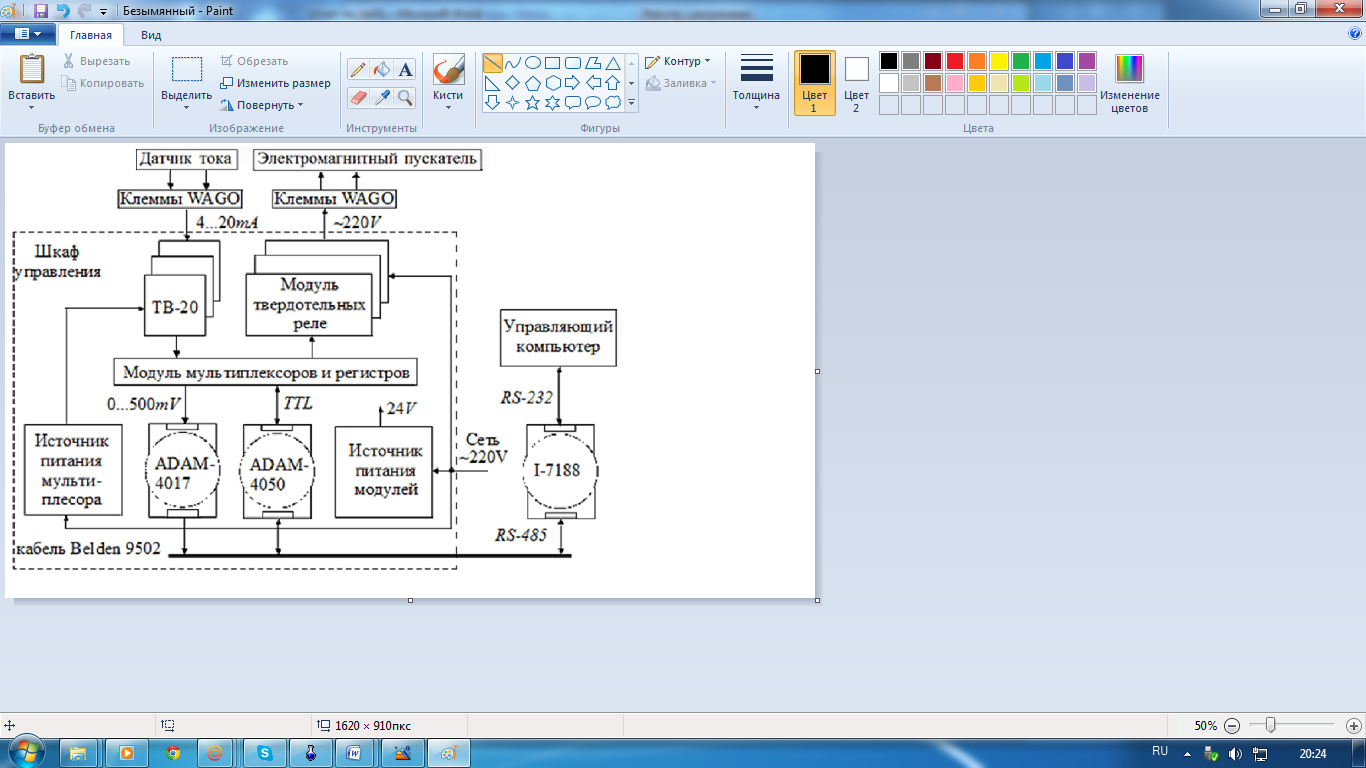Click the Обрезать (Crop) button
The width and height of the screenshot is (1366, 768).
[254, 61]
